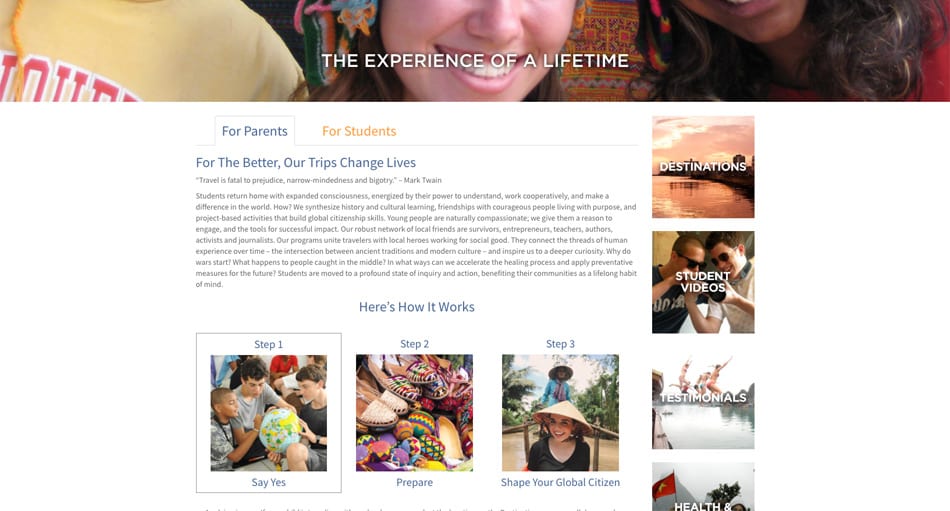The width and height of the screenshot is (950, 511).
Task: Switch to the For Parents tab
Action: pyautogui.click(x=254, y=131)
